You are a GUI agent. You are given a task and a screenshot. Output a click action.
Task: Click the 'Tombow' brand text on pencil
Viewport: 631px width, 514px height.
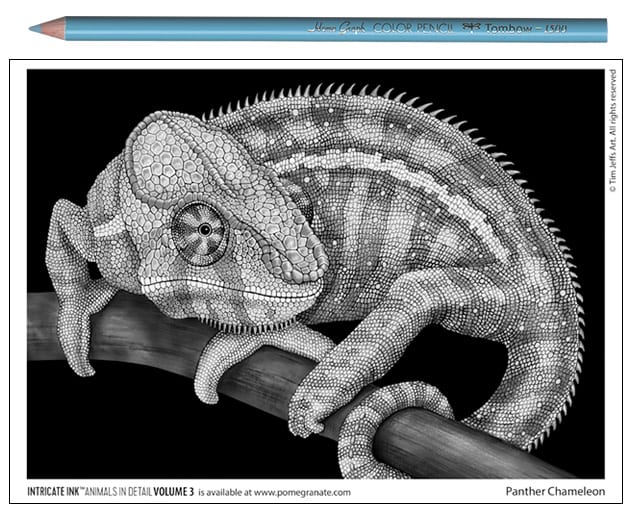pyautogui.click(x=508, y=29)
